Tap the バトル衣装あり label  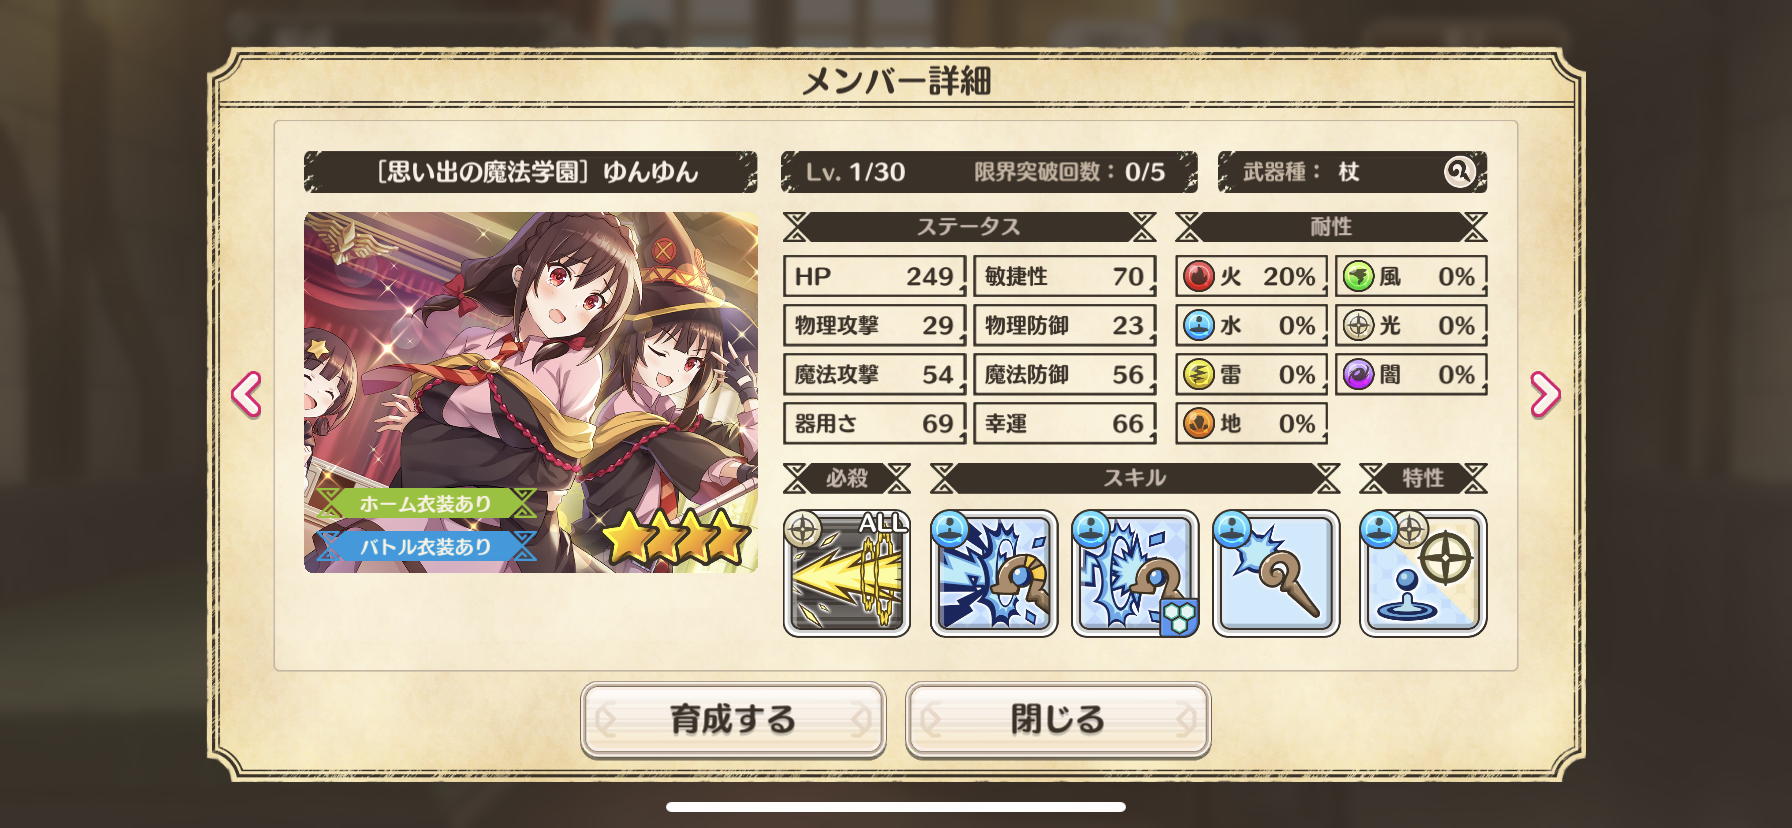pos(426,547)
